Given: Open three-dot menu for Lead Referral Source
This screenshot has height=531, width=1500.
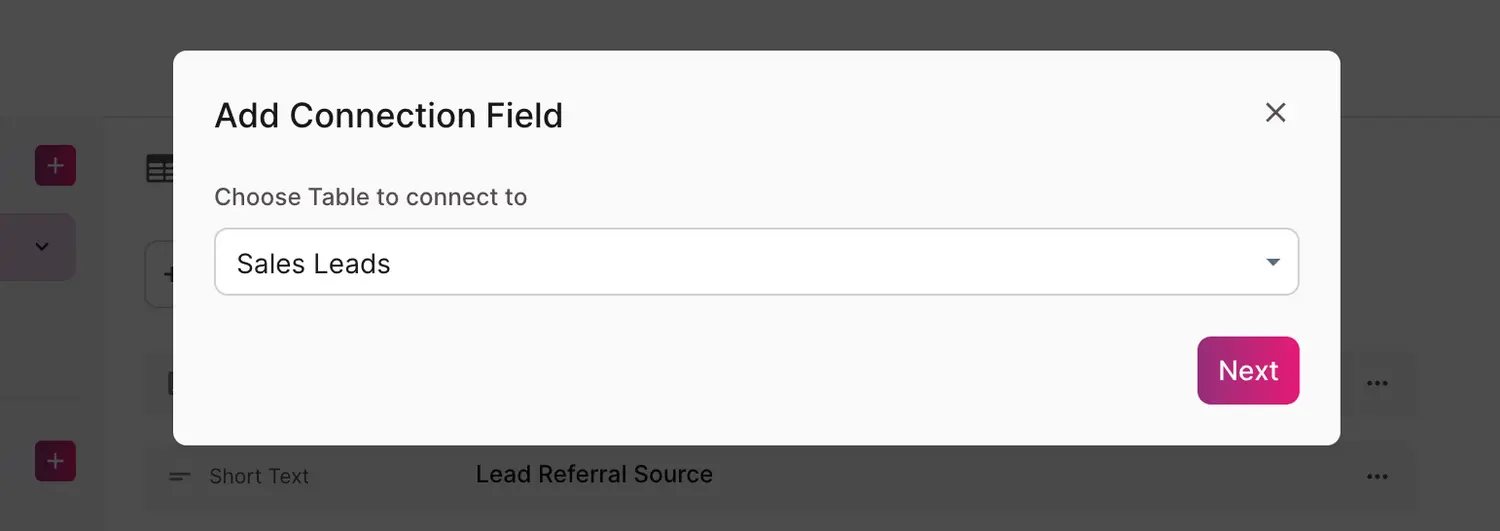Looking at the screenshot, I should (1377, 476).
